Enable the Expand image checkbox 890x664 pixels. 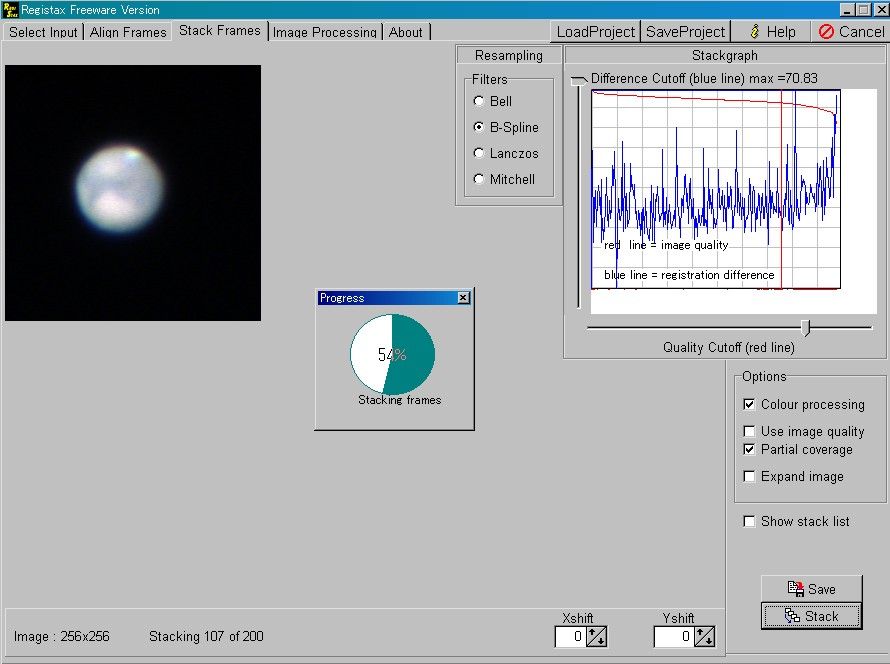click(749, 477)
